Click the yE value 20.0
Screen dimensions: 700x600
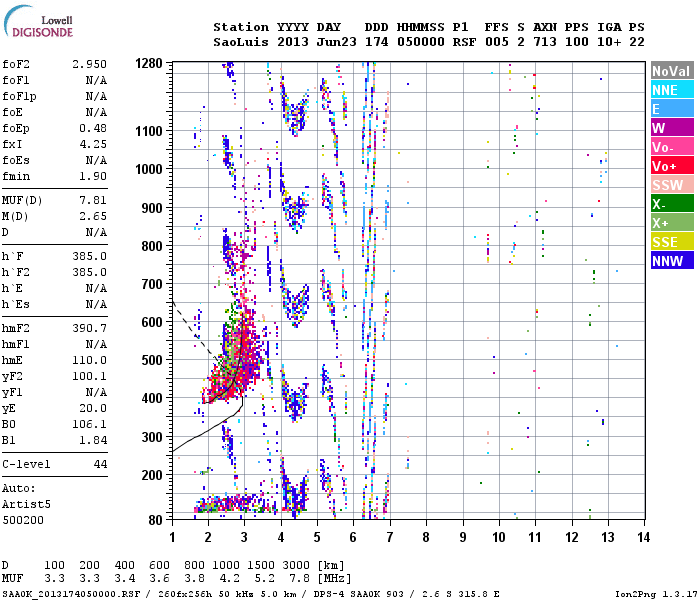pos(93,408)
